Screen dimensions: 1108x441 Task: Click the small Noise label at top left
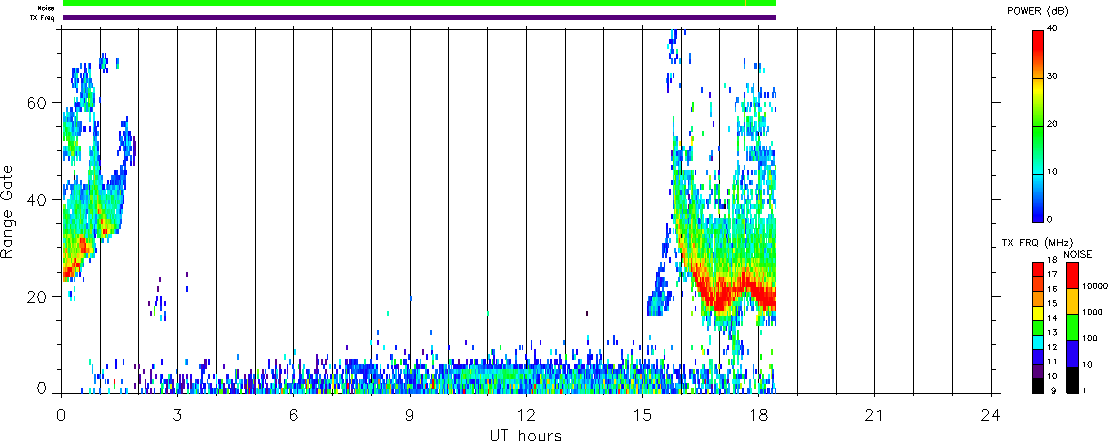click(x=46, y=8)
